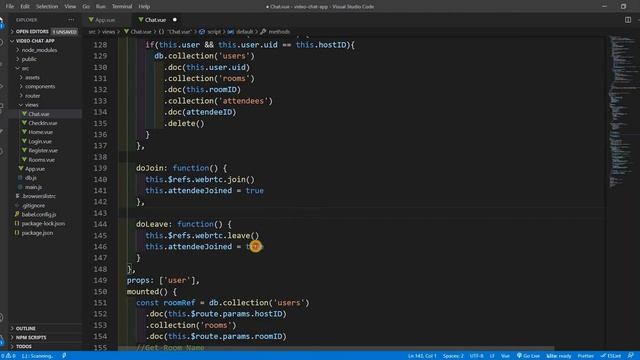The height and width of the screenshot is (360, 640).
Task: Open the File menu
Action: 10,7
